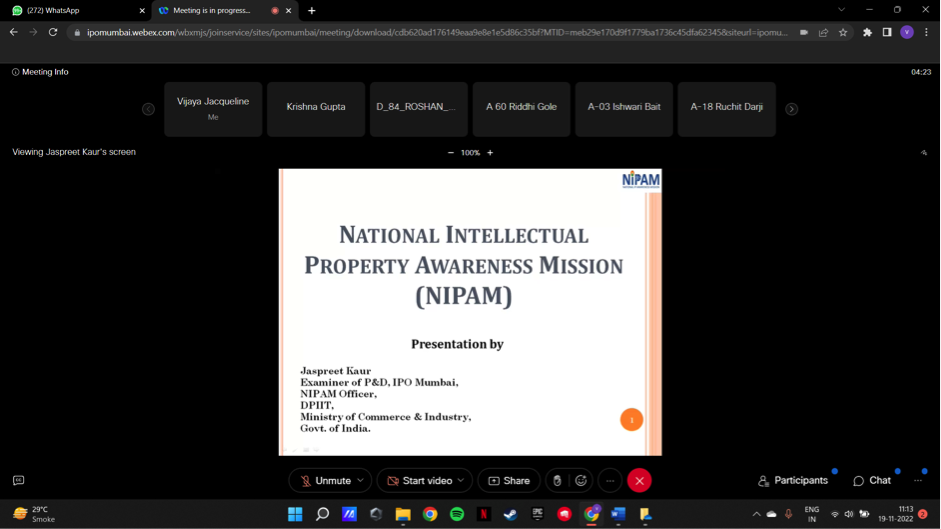This screenshot has height=529, width=941.
Task: Show next participants with right arrow
Action: click(791, 109)
